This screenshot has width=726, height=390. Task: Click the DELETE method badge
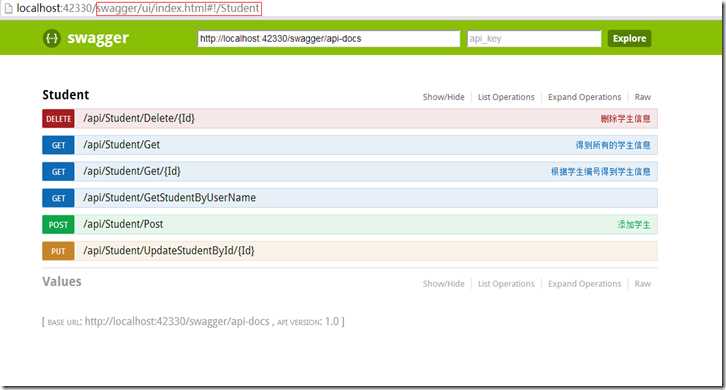58,119
